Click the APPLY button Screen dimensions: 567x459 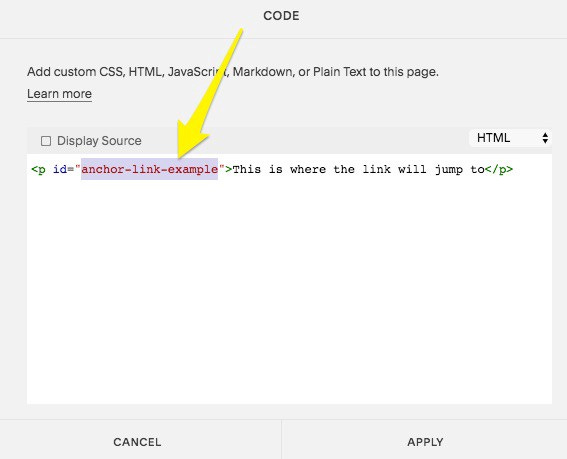(425, 442)
